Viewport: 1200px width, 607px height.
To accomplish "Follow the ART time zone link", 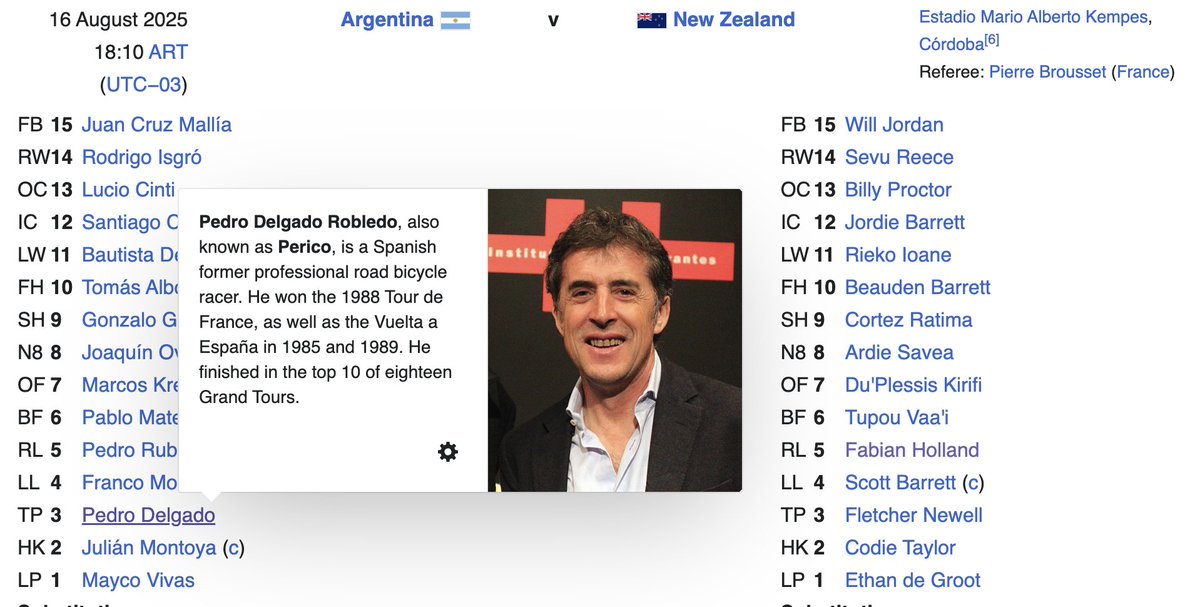I will (168, 52).
